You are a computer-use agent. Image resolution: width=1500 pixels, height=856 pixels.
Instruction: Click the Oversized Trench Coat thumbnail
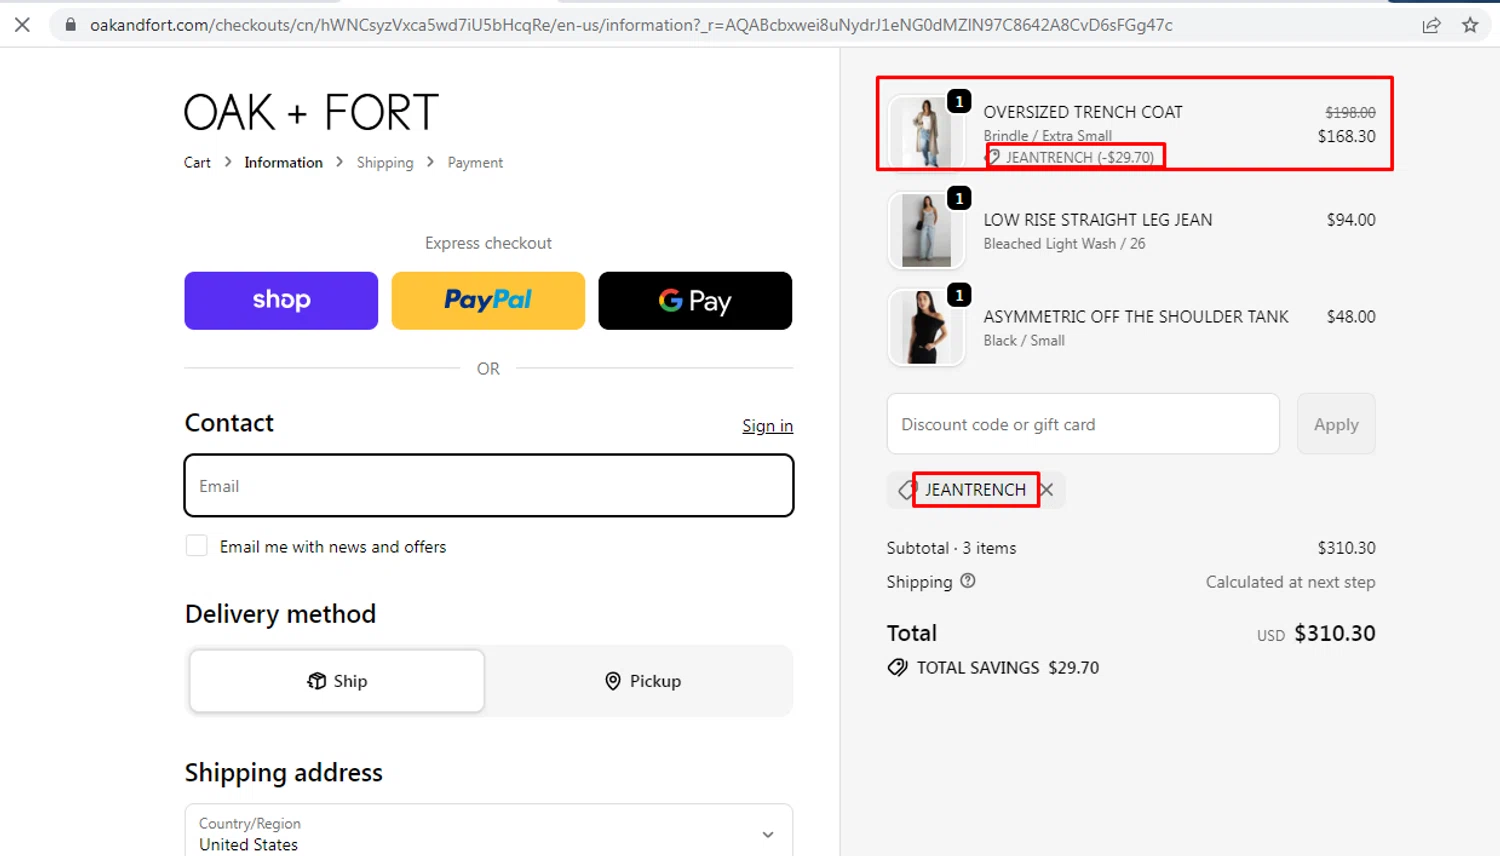click(x=926, y=133)
